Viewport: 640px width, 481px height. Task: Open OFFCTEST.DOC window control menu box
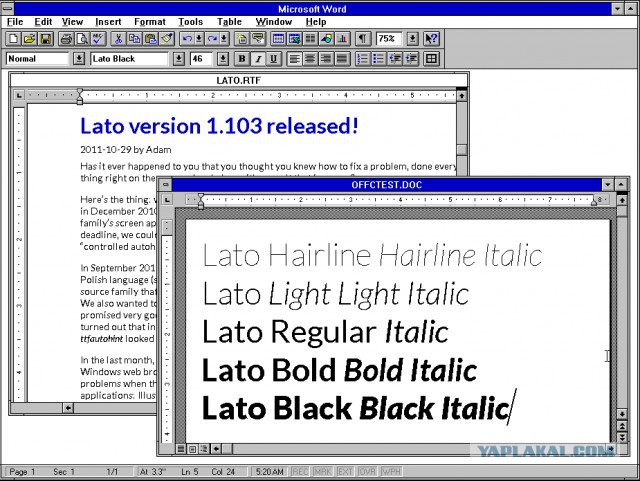click(x=165, y=185)
